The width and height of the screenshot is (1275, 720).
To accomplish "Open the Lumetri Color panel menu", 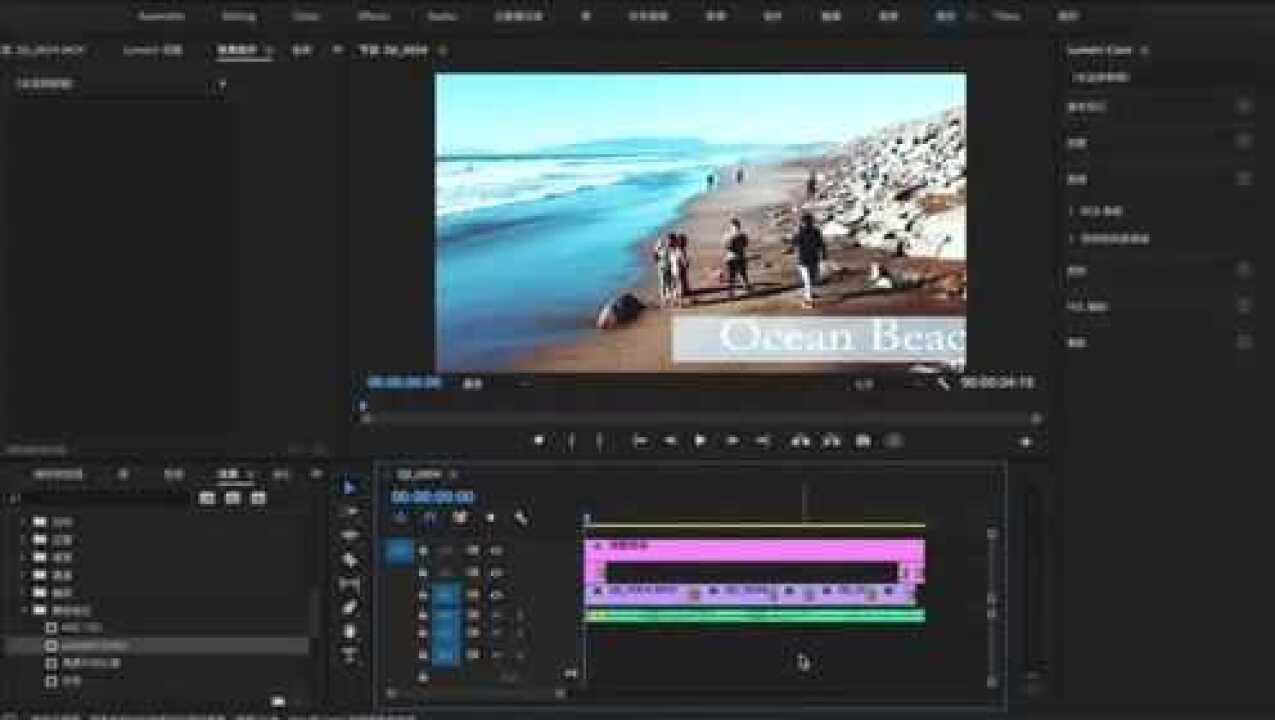I will pyautogui.click(x=1145, y=50).
